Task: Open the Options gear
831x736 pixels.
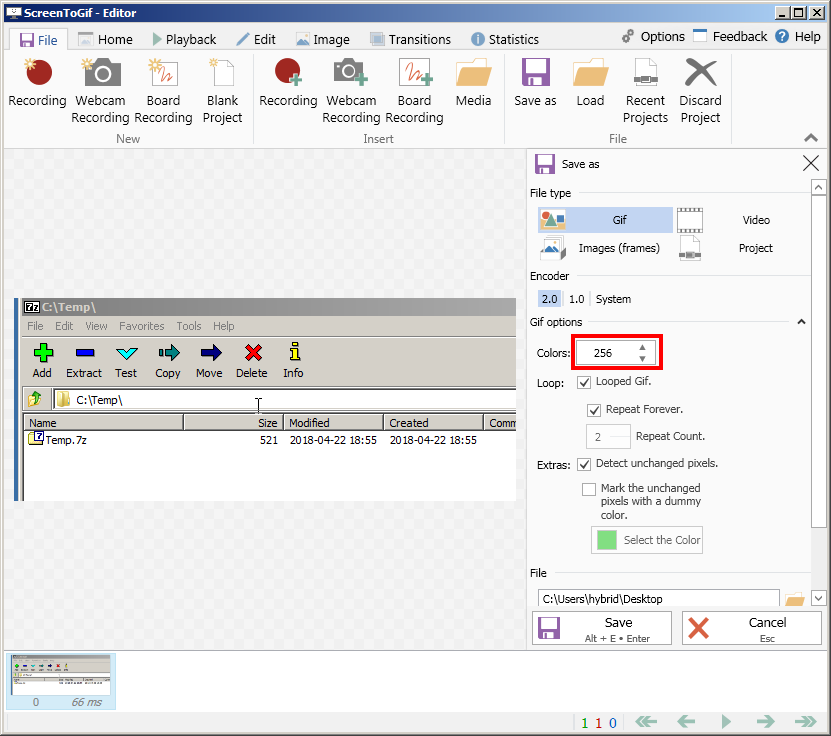Action: [x=653, y=37]
